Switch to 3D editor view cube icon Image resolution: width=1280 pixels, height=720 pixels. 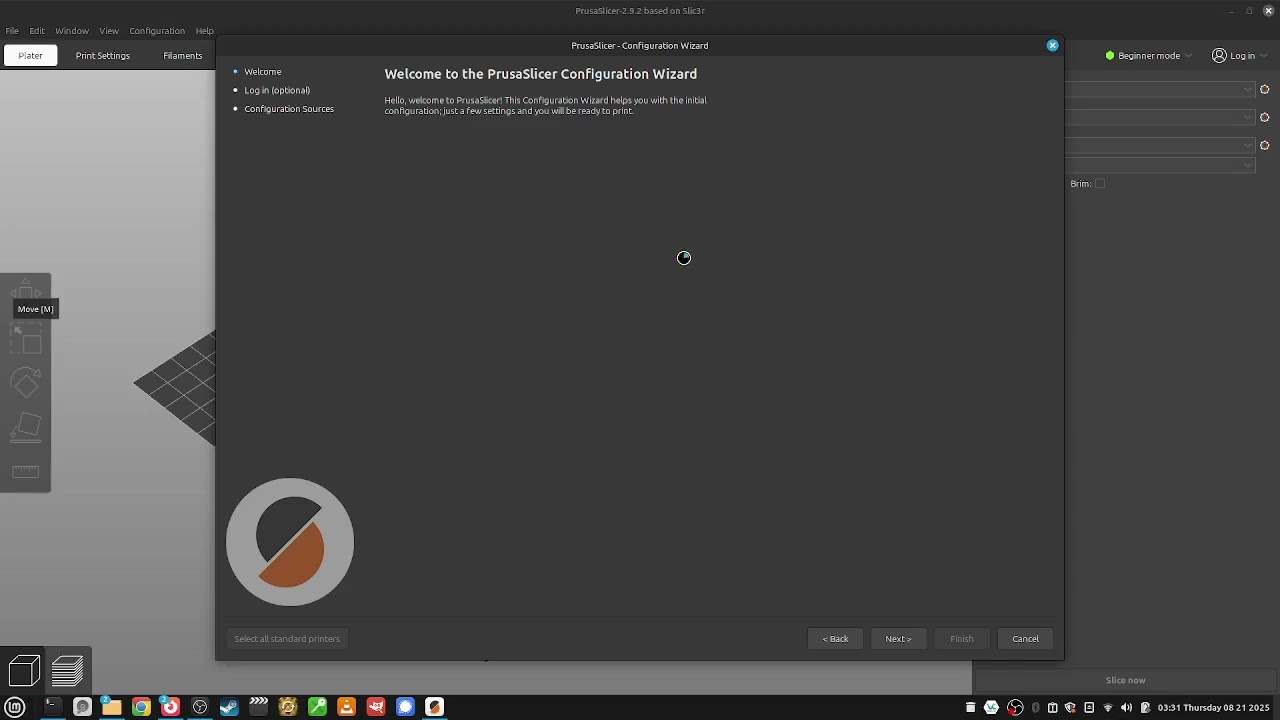pos(24,671)
